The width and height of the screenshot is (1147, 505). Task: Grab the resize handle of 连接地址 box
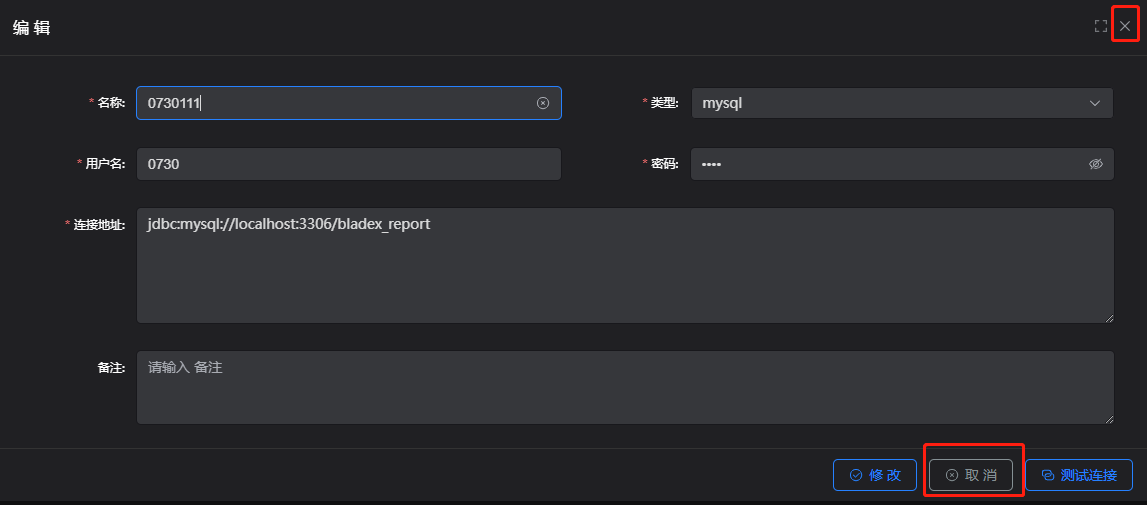(x=1108, y=318)
